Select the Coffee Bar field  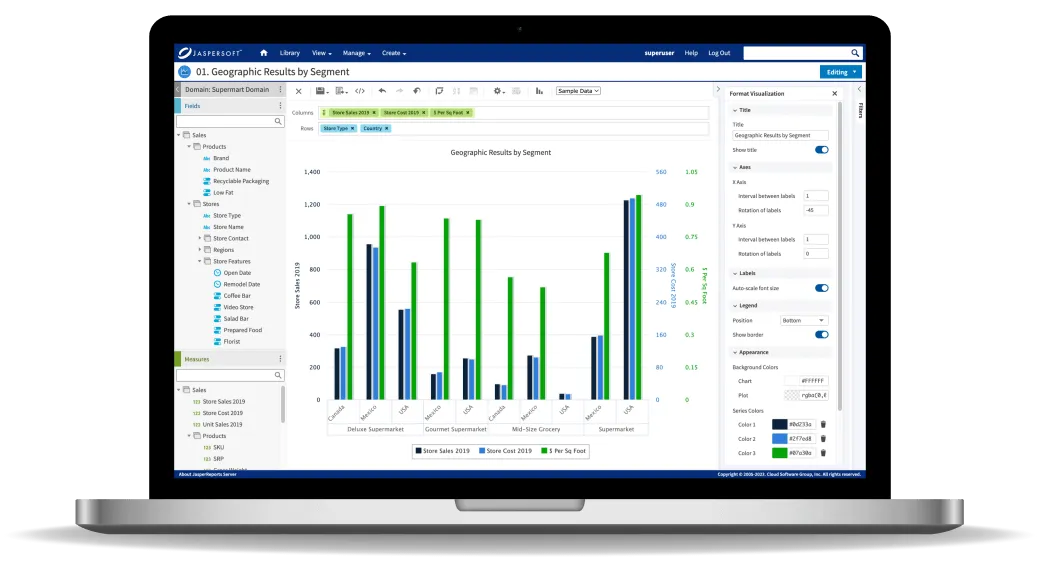point(237,296)
